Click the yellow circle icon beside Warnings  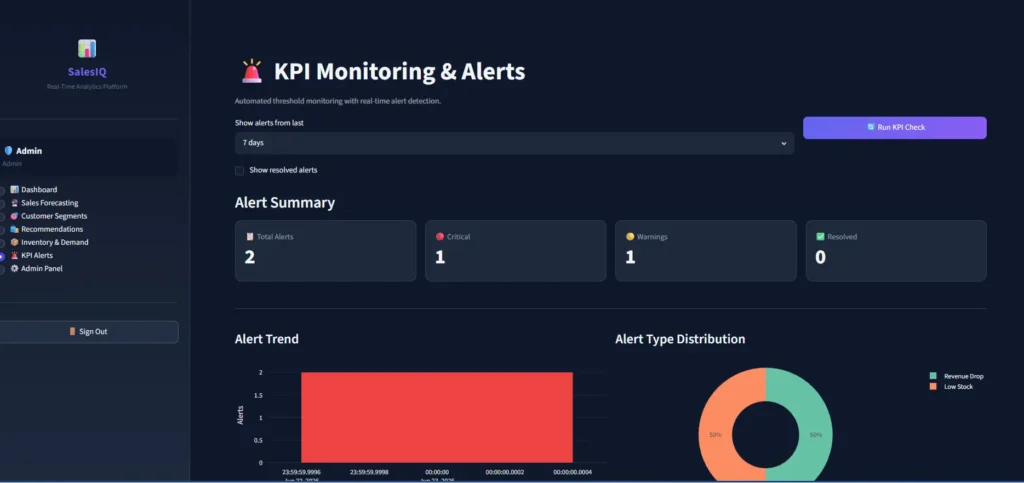(x=630, y=237)
